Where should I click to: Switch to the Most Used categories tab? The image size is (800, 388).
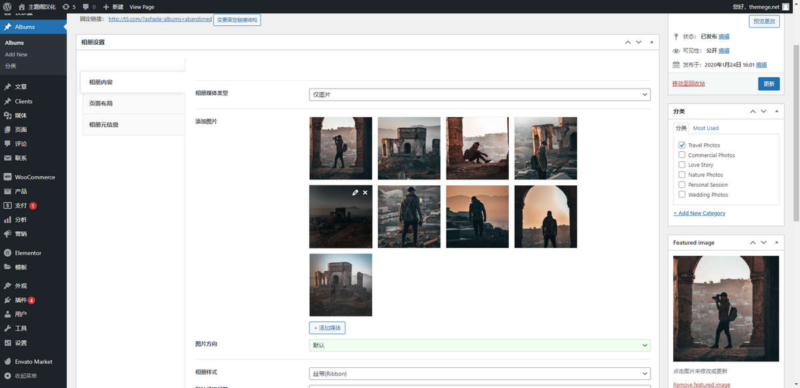pos(706,128)
